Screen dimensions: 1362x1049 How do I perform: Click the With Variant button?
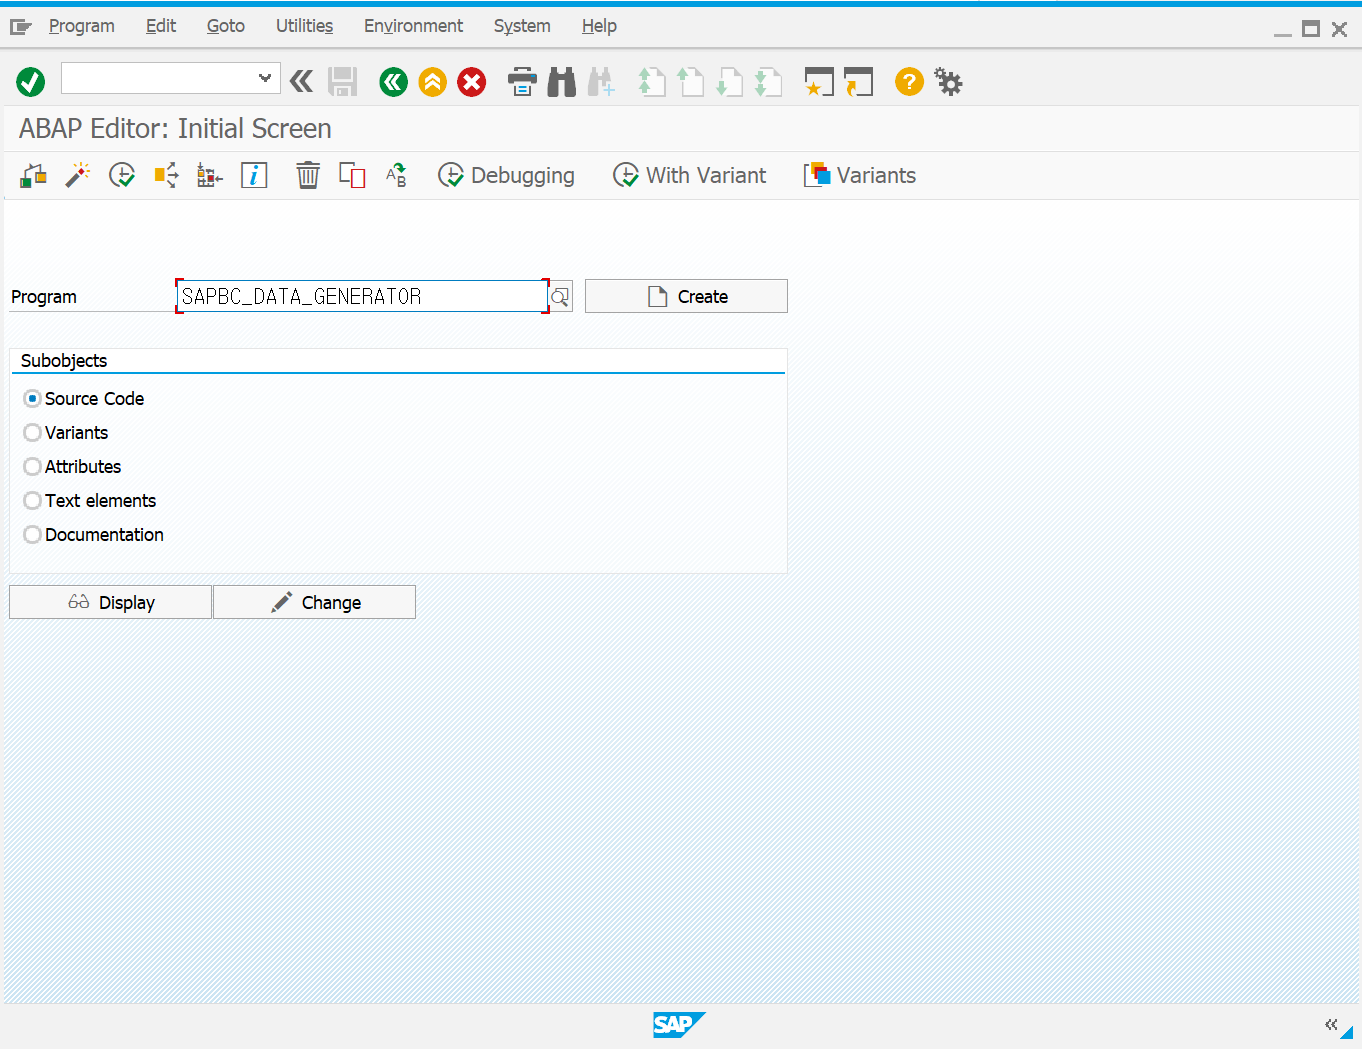(690, 176)
